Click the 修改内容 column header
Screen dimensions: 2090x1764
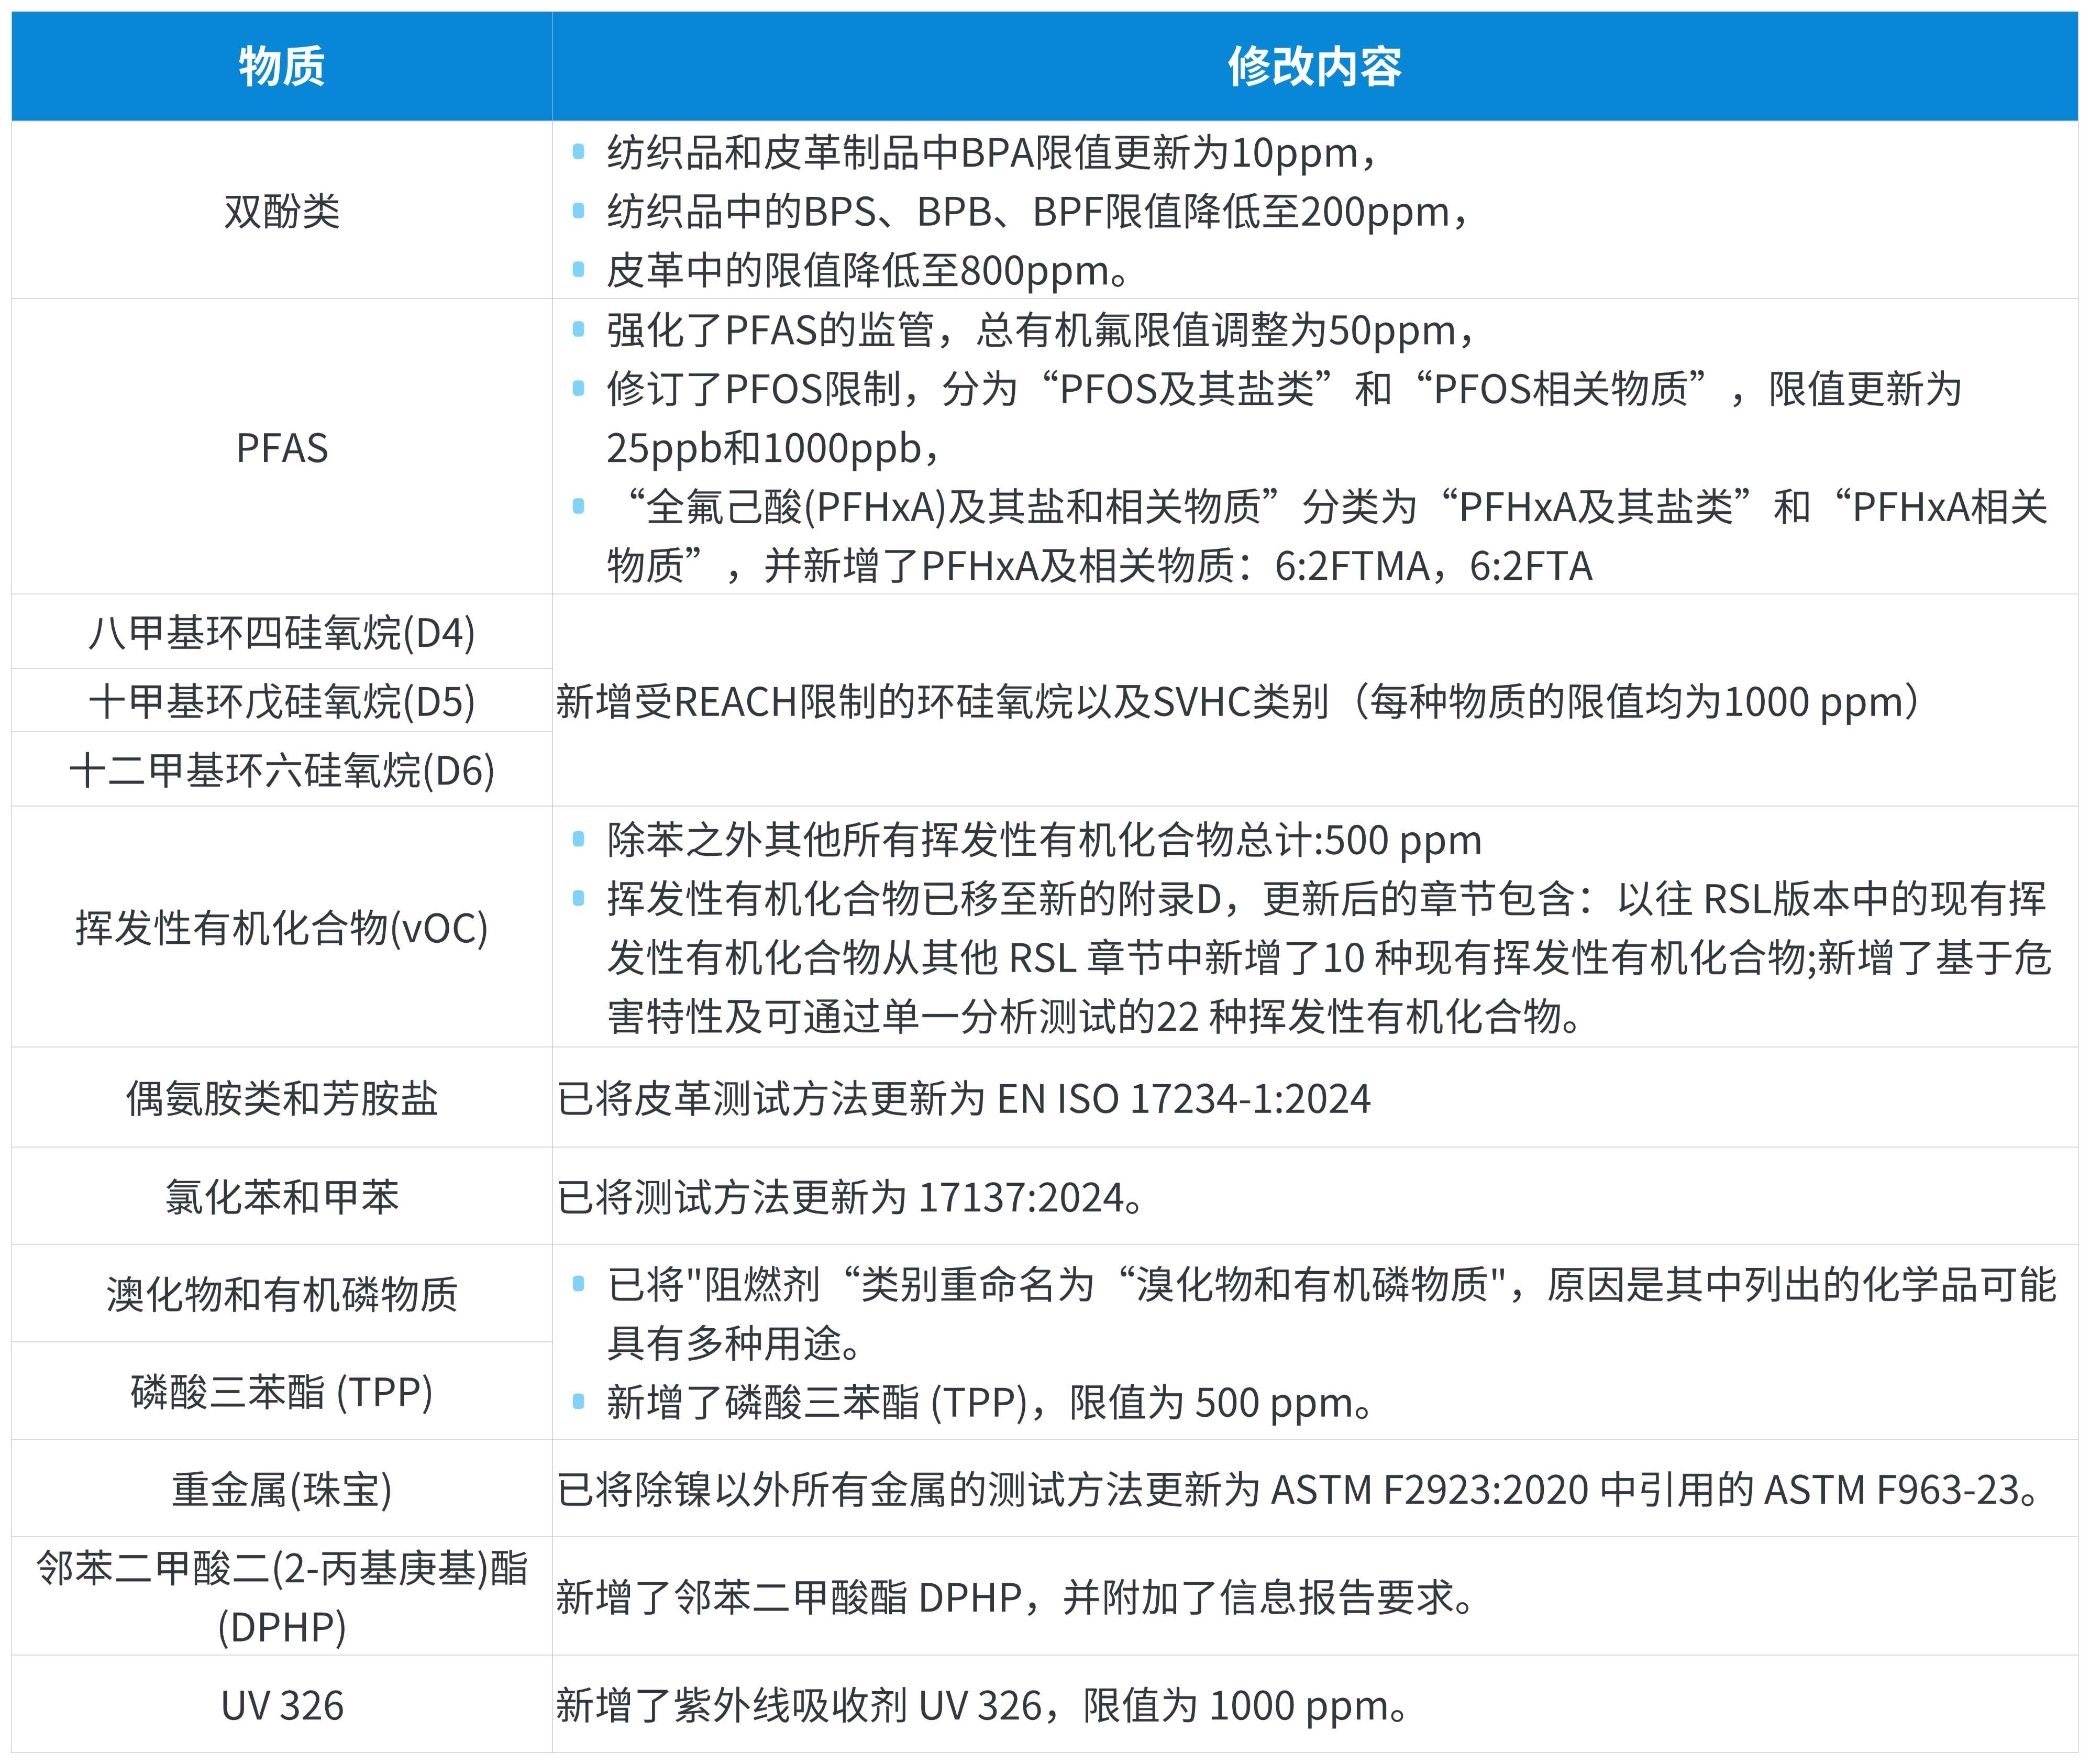pyautogui.click(x=1314, y=66)
